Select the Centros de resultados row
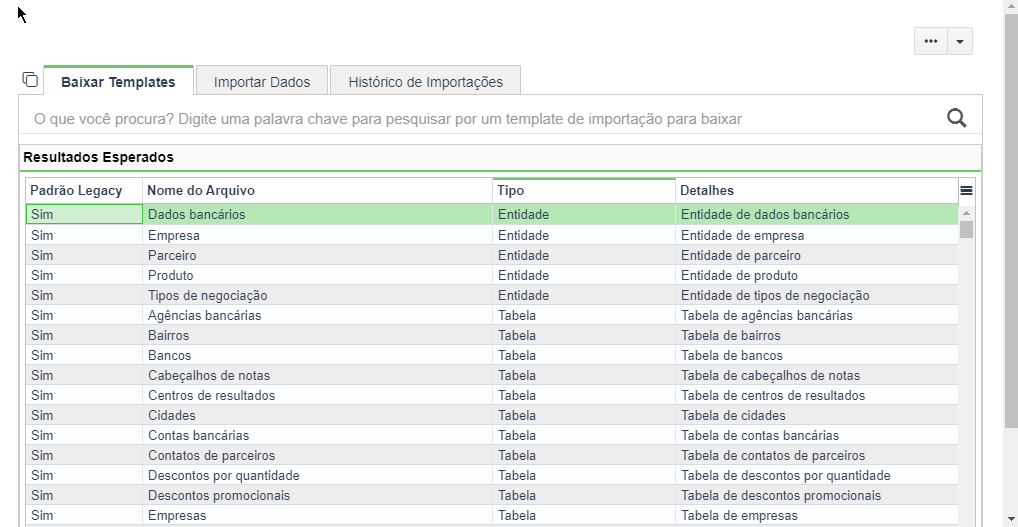 [x=491, y=395]
